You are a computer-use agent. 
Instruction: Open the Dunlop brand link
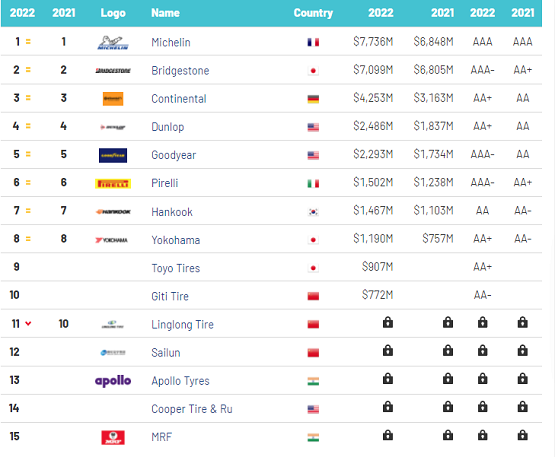[x=168, y=127]
